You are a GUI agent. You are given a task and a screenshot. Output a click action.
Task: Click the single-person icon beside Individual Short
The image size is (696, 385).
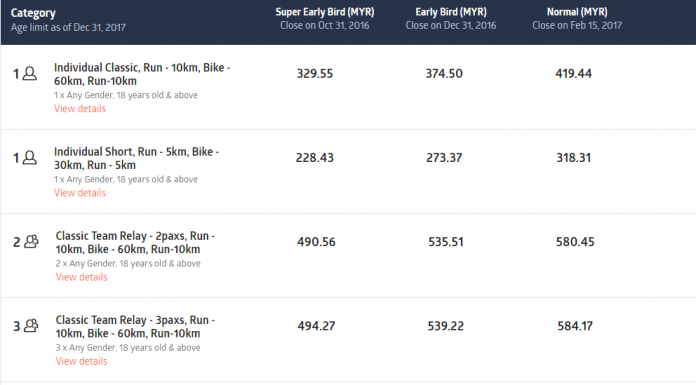30,158
